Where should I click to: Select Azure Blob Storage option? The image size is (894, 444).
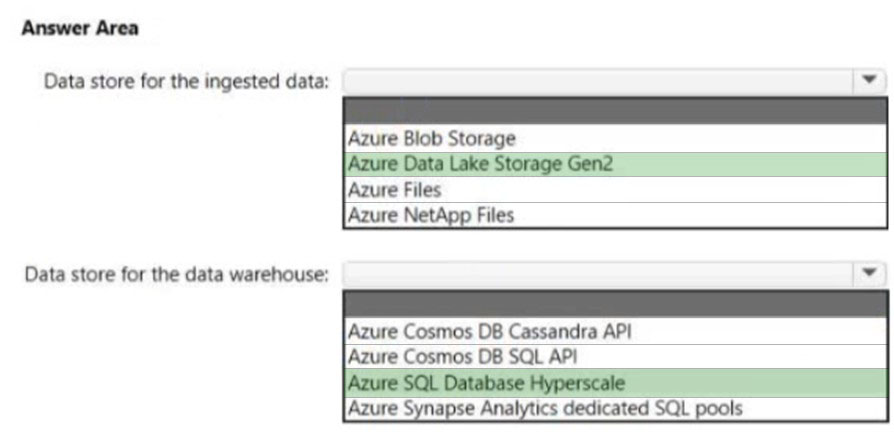(615, 139)
